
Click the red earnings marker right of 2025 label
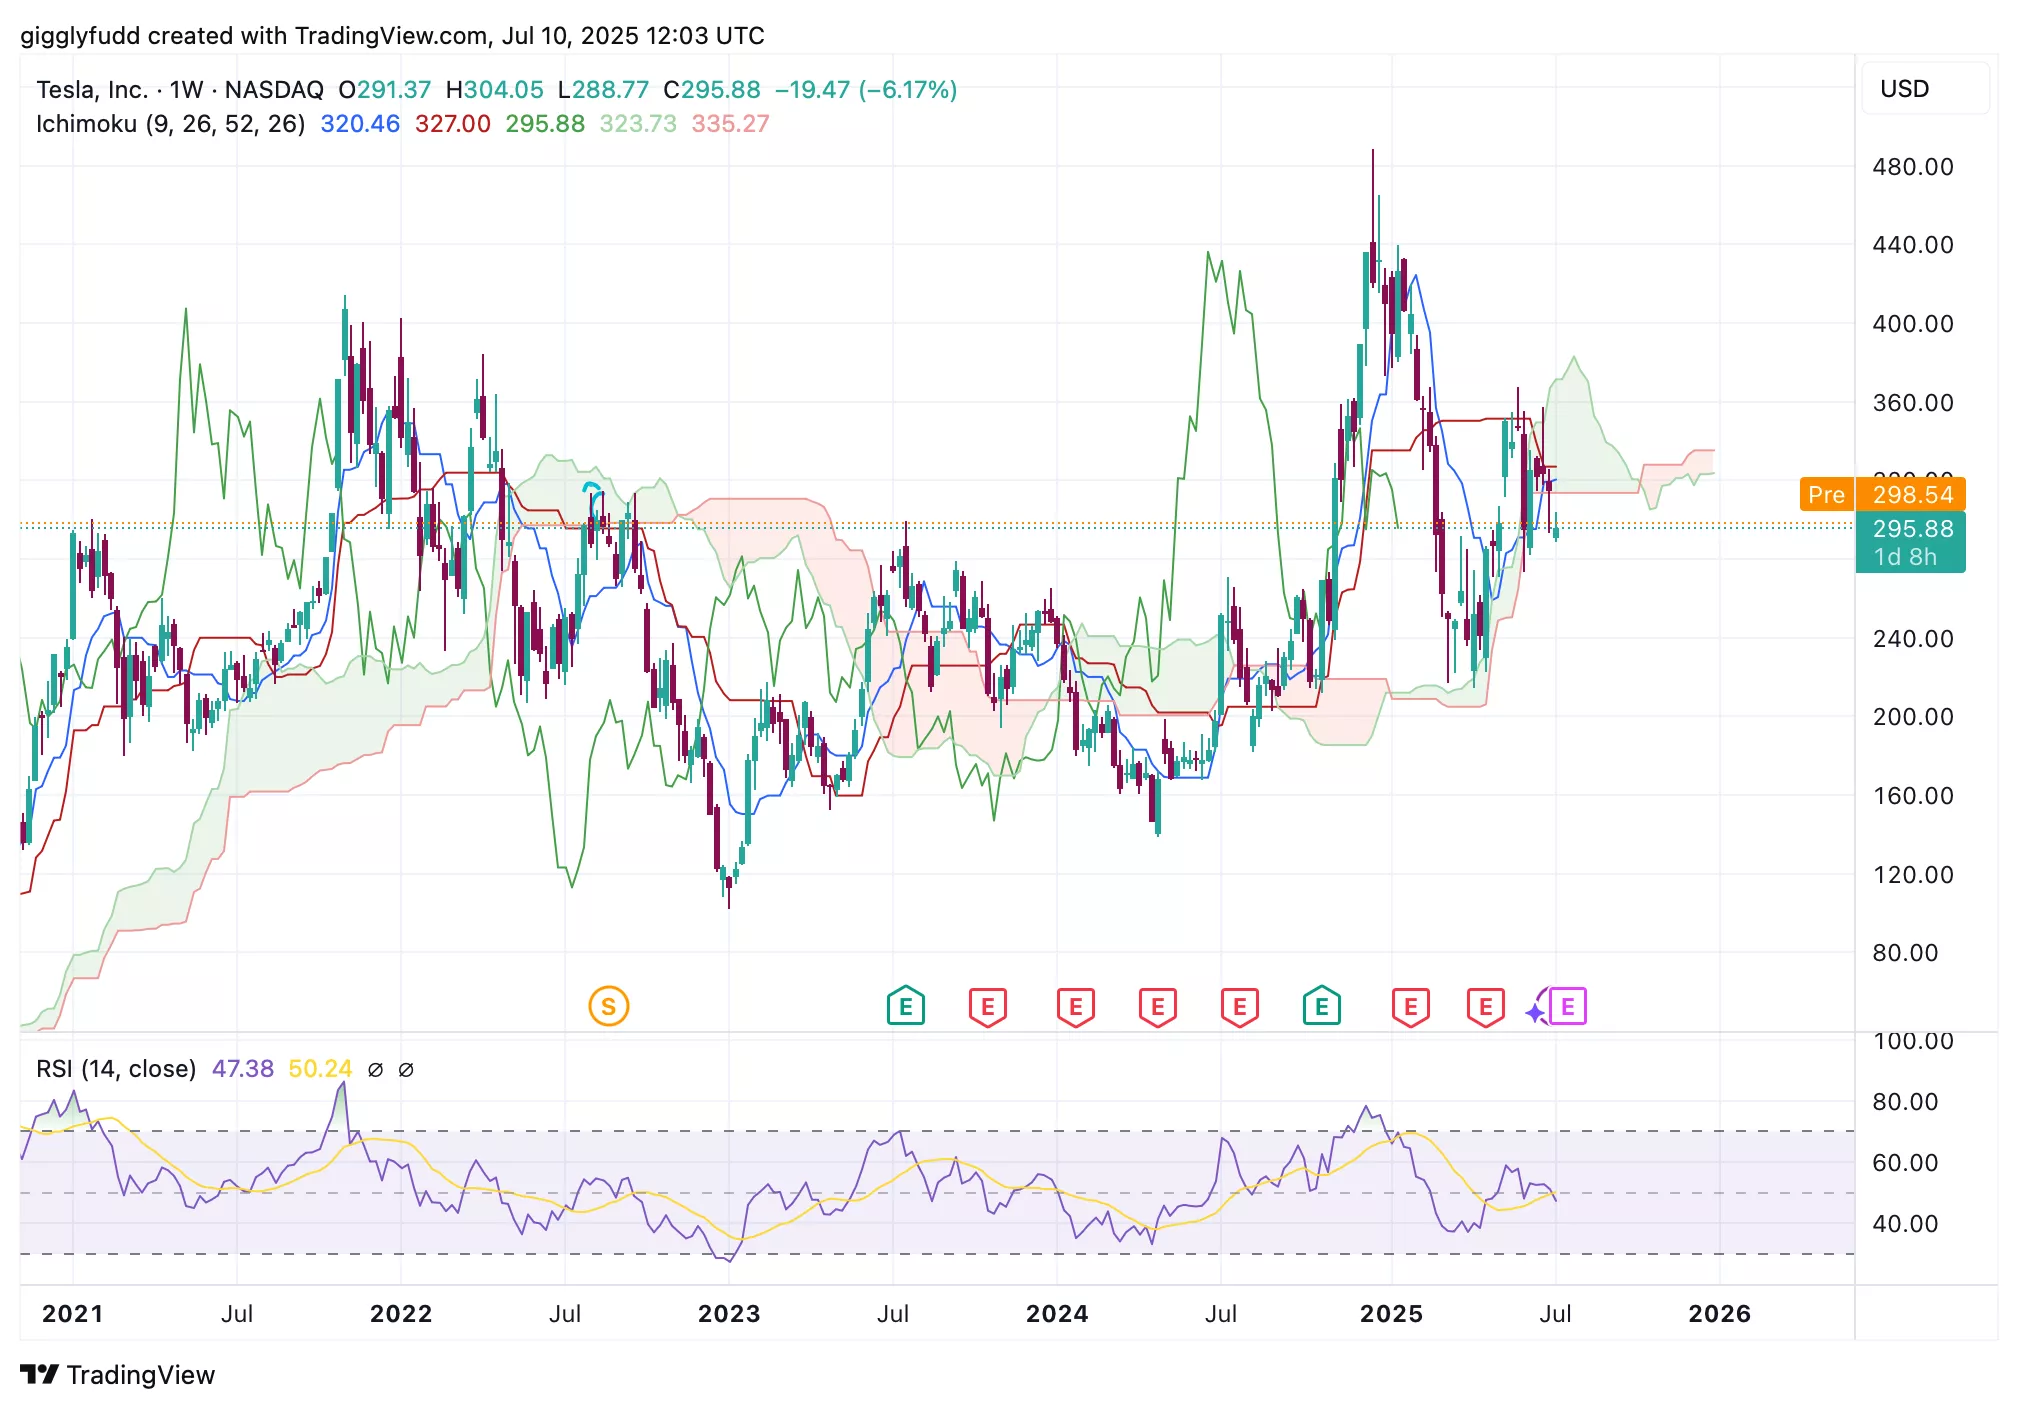[1410, 1006]
